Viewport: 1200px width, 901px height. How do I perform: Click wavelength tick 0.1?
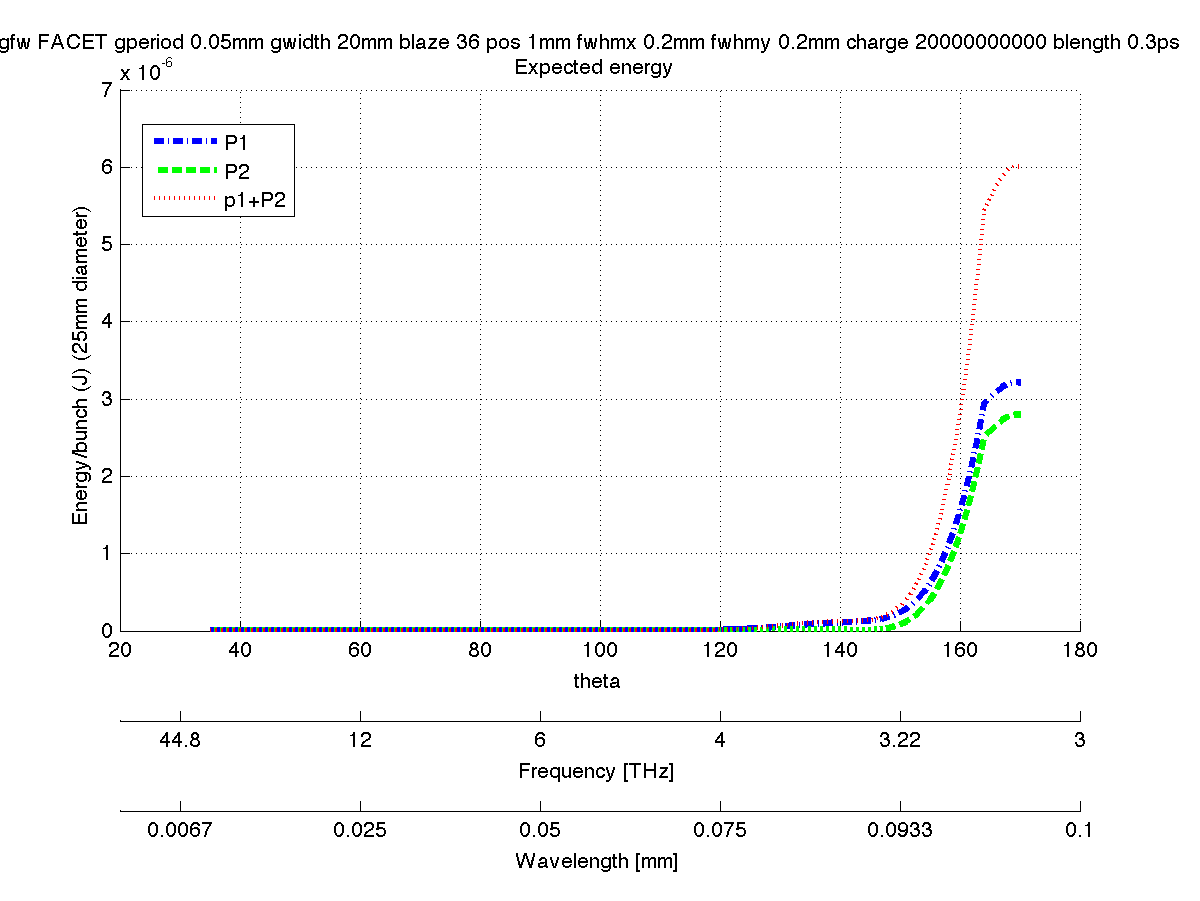(x=1080, y=830)
